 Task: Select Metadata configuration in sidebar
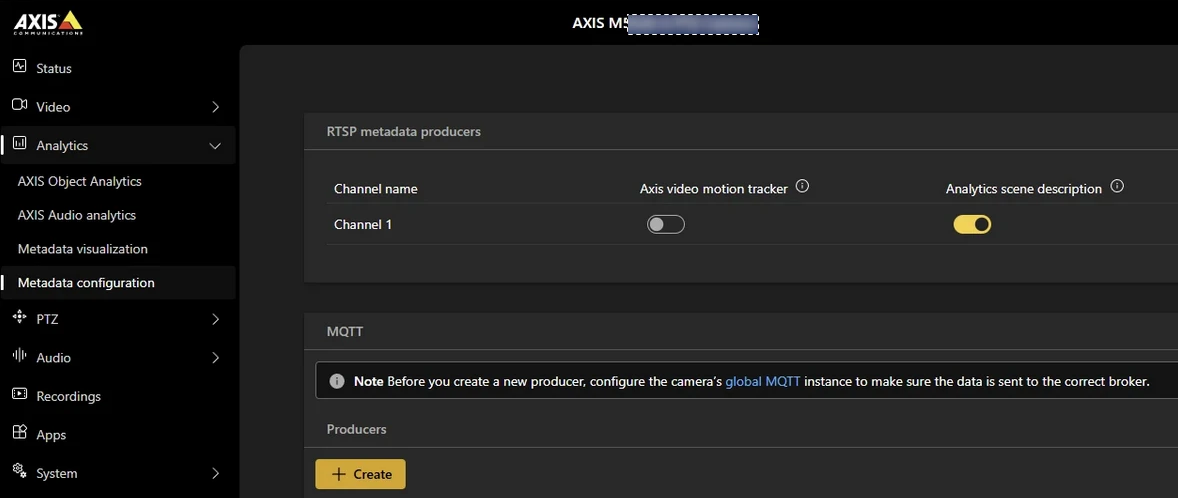point(118,282)
